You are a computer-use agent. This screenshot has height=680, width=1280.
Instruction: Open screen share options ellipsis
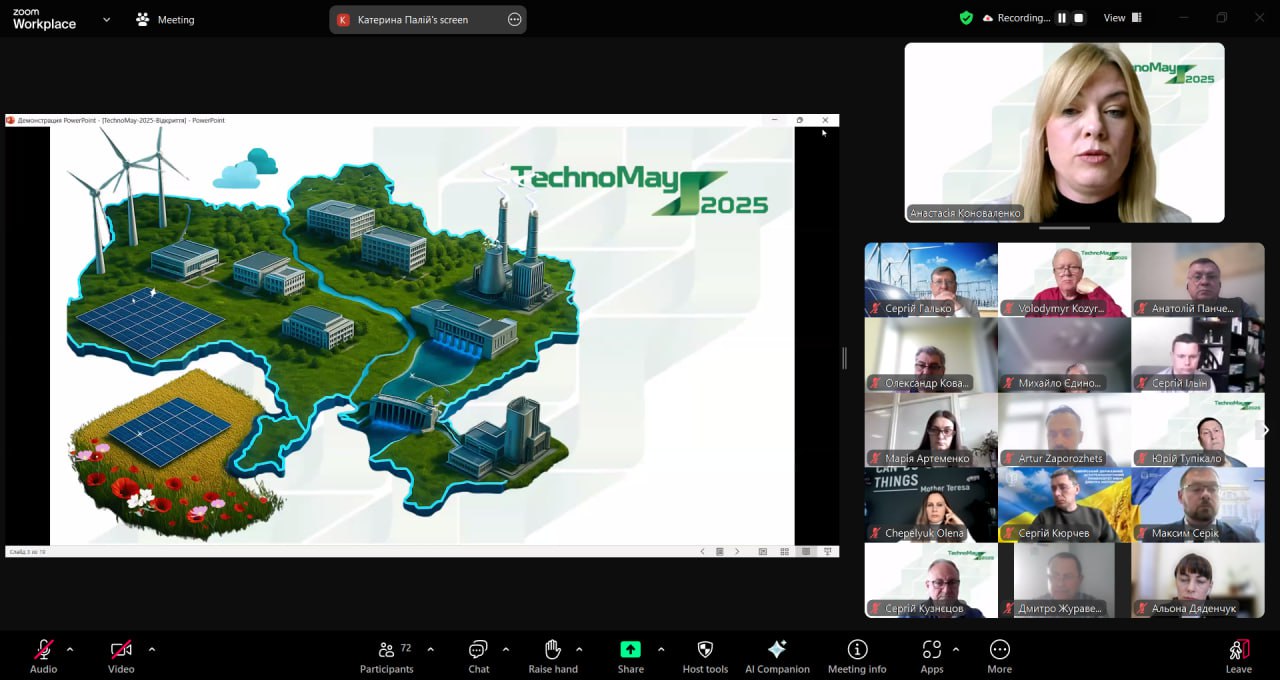[514, 19]
